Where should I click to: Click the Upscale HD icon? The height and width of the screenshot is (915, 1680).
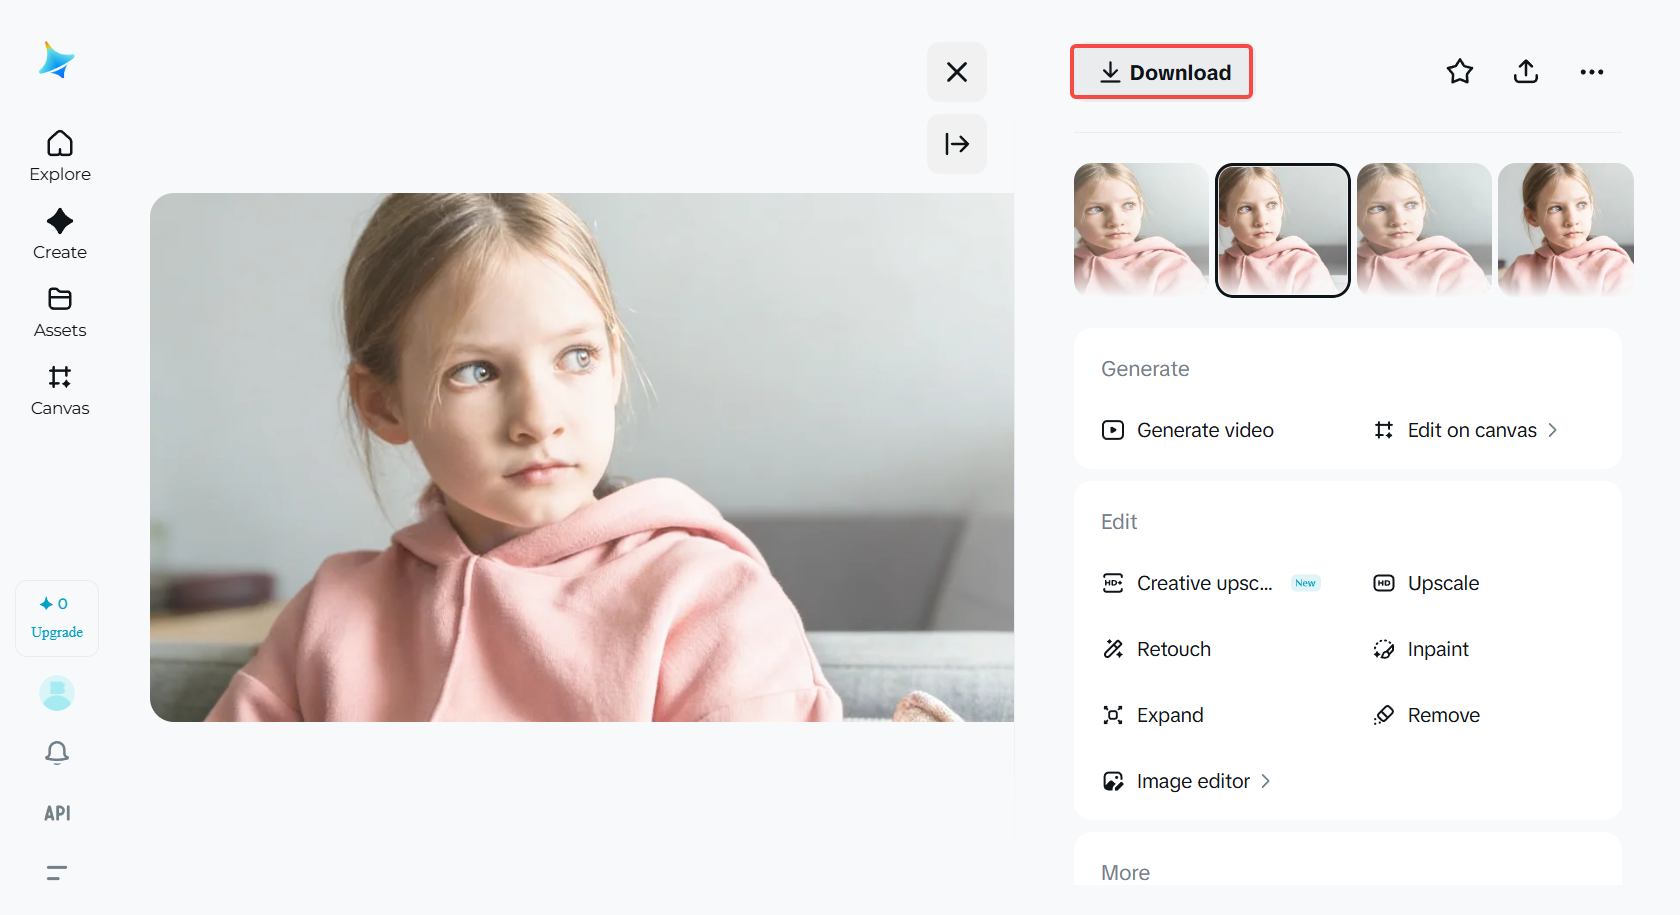pos(1384,583)
